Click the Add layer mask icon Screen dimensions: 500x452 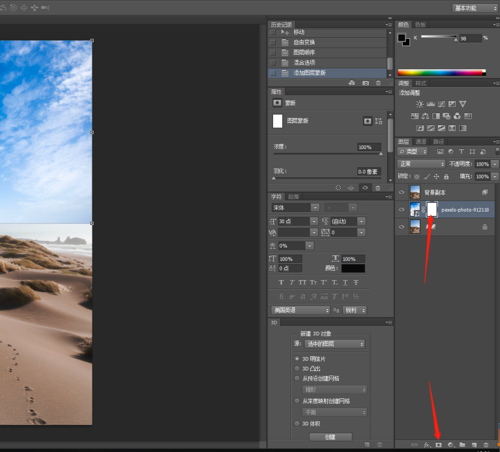439,445
